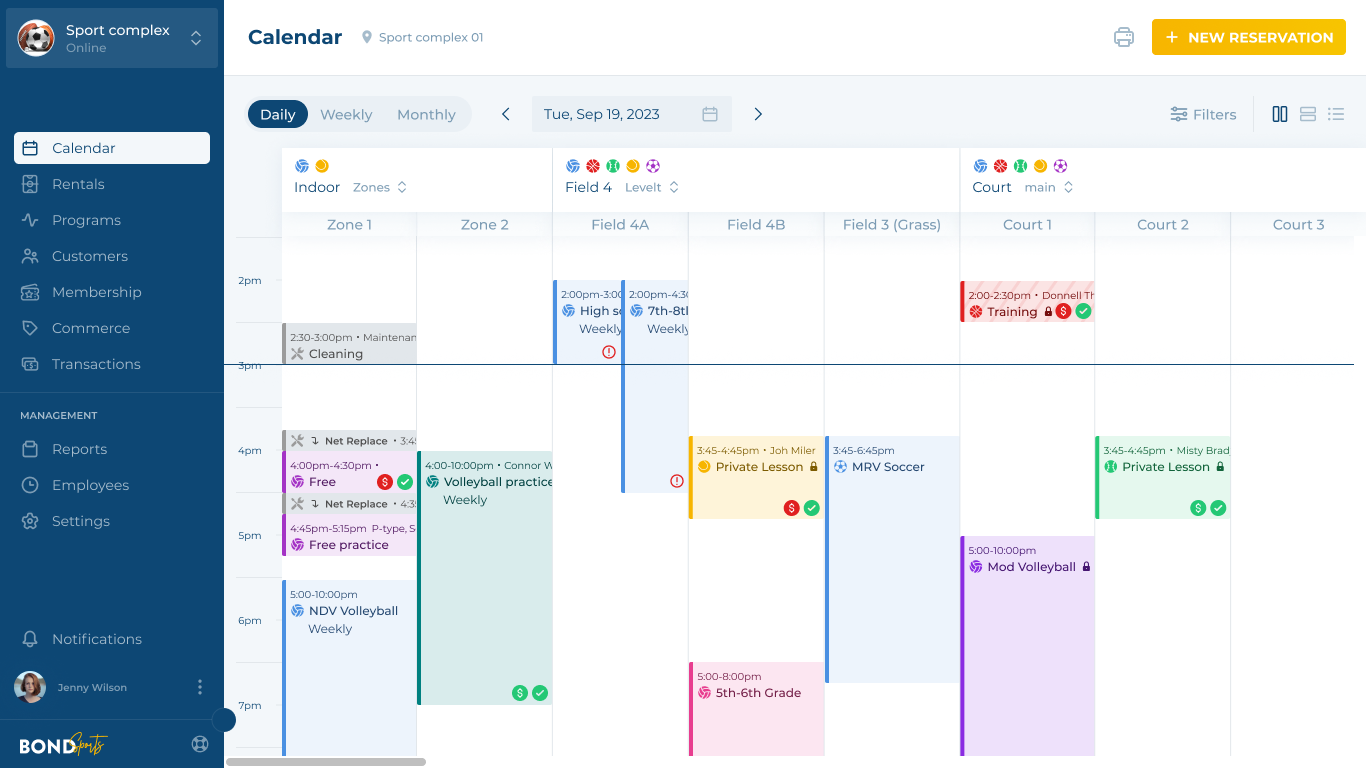
Task: Click the horizontal scrollbar at bottom
Action: 326,762
